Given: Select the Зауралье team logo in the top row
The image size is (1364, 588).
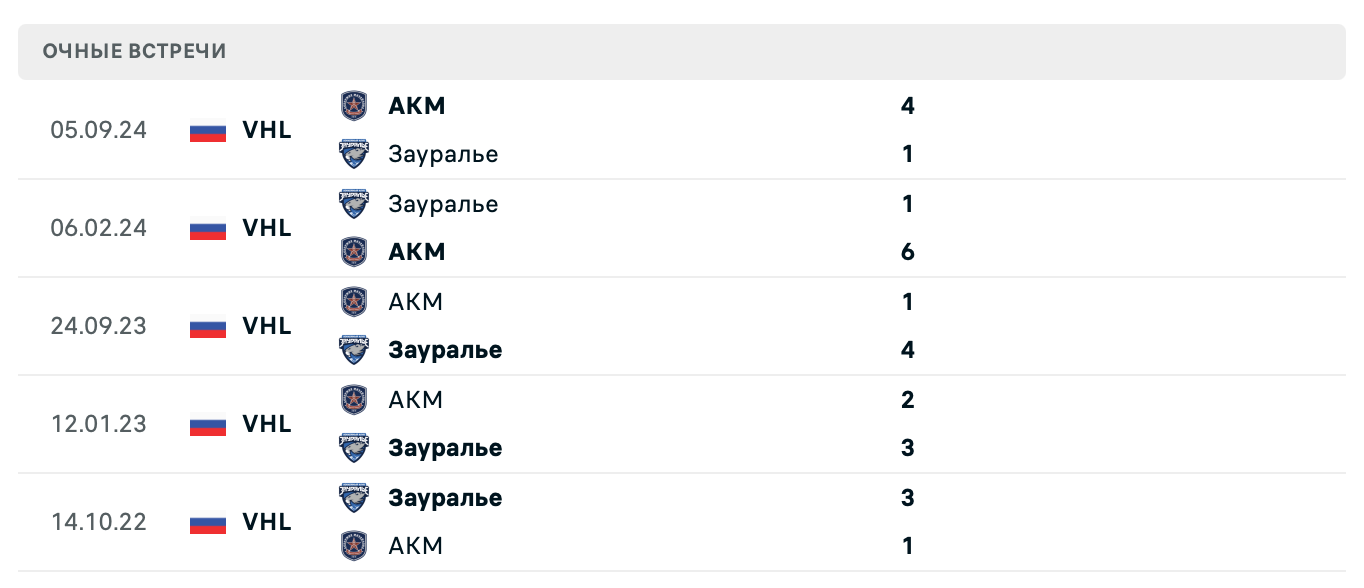Looking at the screenshot, I should click(354, 154).
